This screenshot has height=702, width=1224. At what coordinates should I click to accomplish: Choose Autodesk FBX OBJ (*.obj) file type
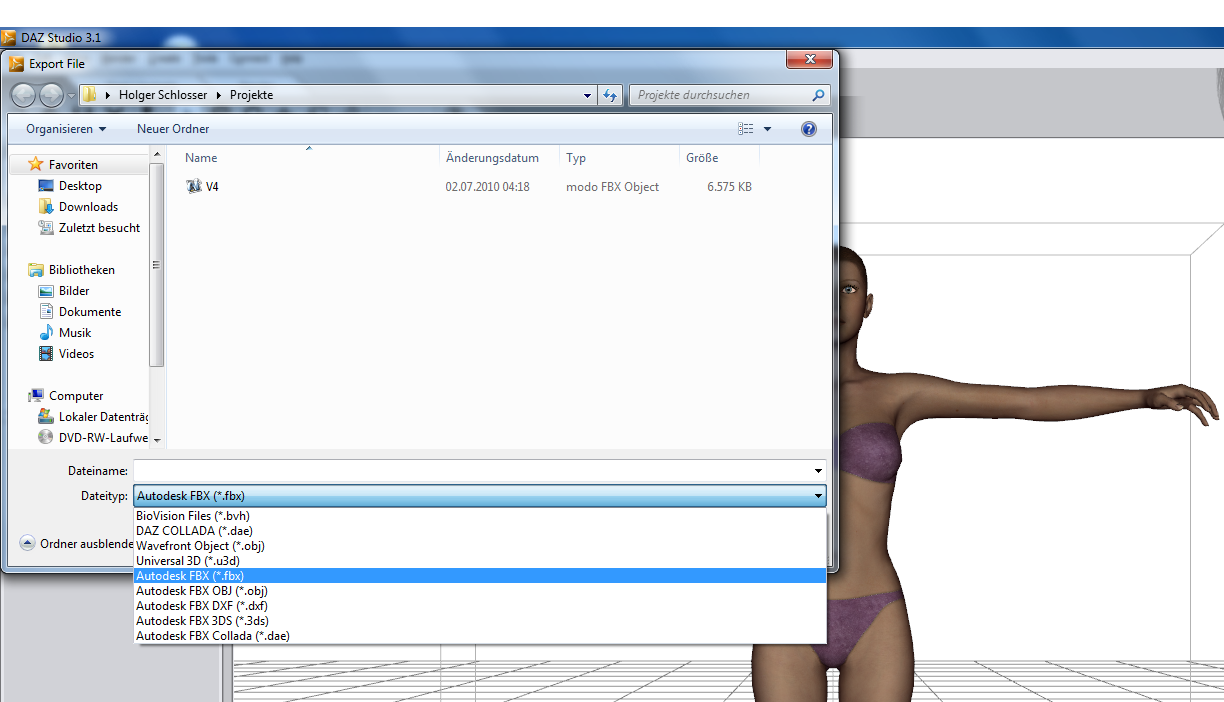(x=480, y=591)
